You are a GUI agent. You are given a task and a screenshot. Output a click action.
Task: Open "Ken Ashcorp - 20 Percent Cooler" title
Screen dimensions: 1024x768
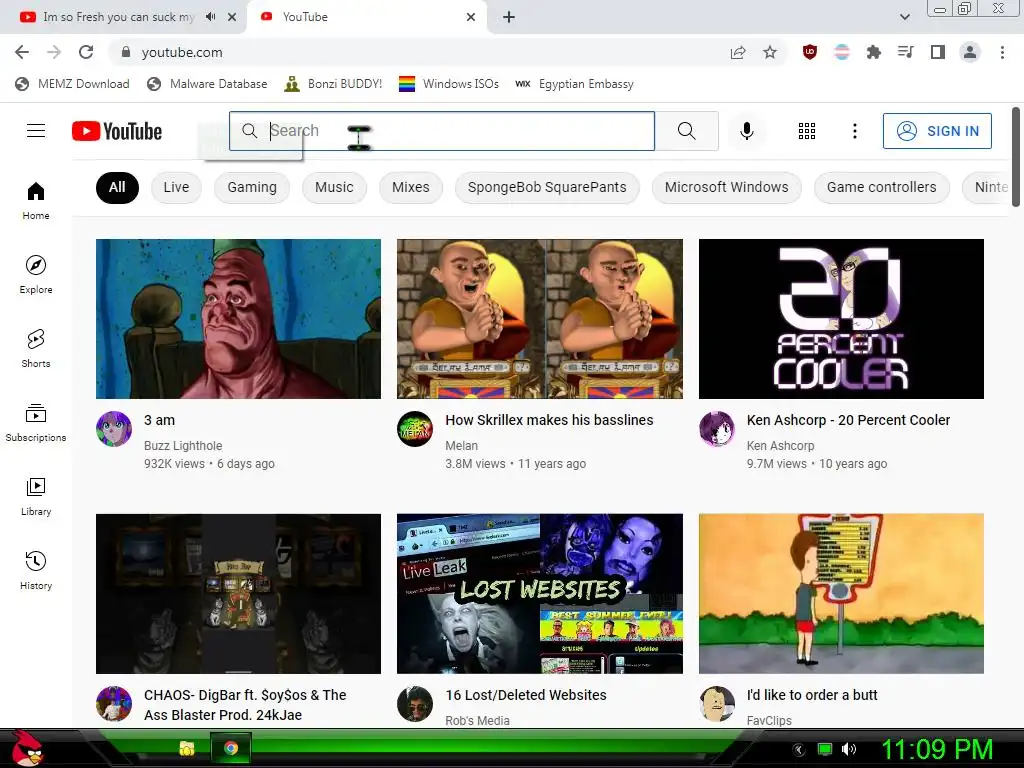(848, 420)
